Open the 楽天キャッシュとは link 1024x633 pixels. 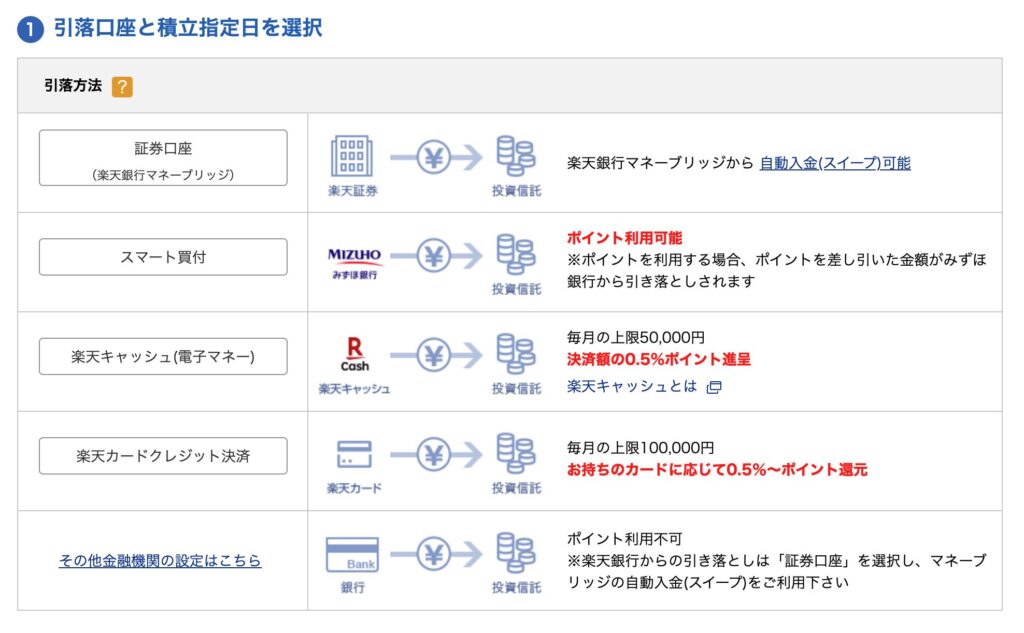point(631,386)
